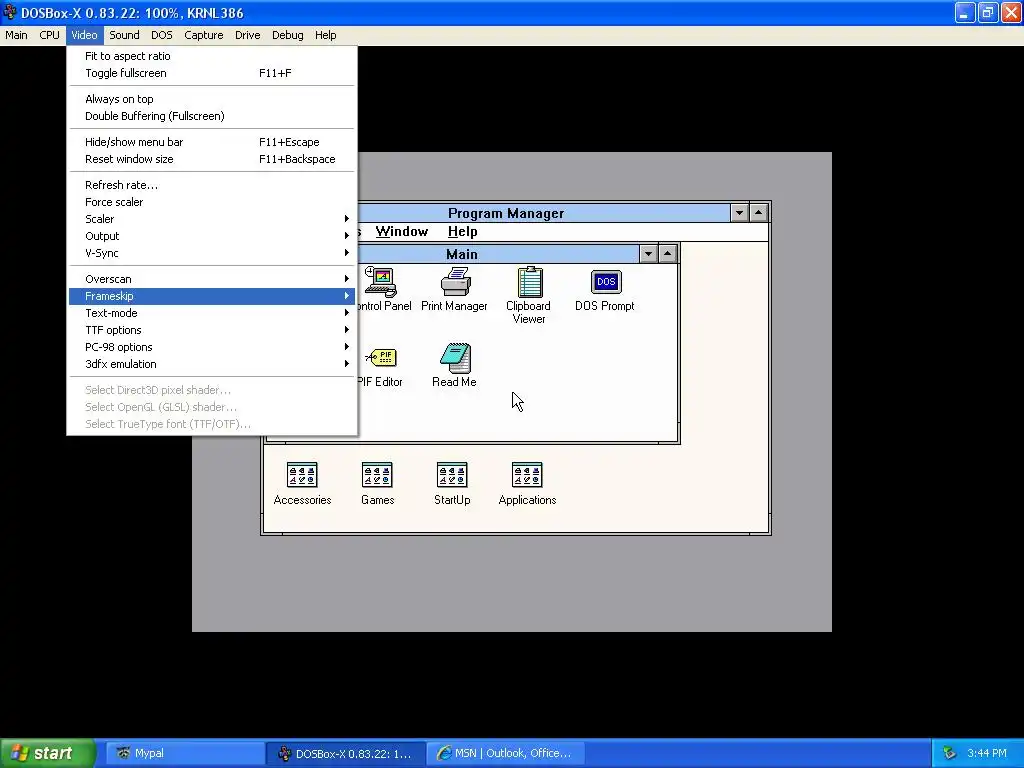1024x768 pixels.
Task: Toggle Force scaler option
Action: (x=212, y=202)
